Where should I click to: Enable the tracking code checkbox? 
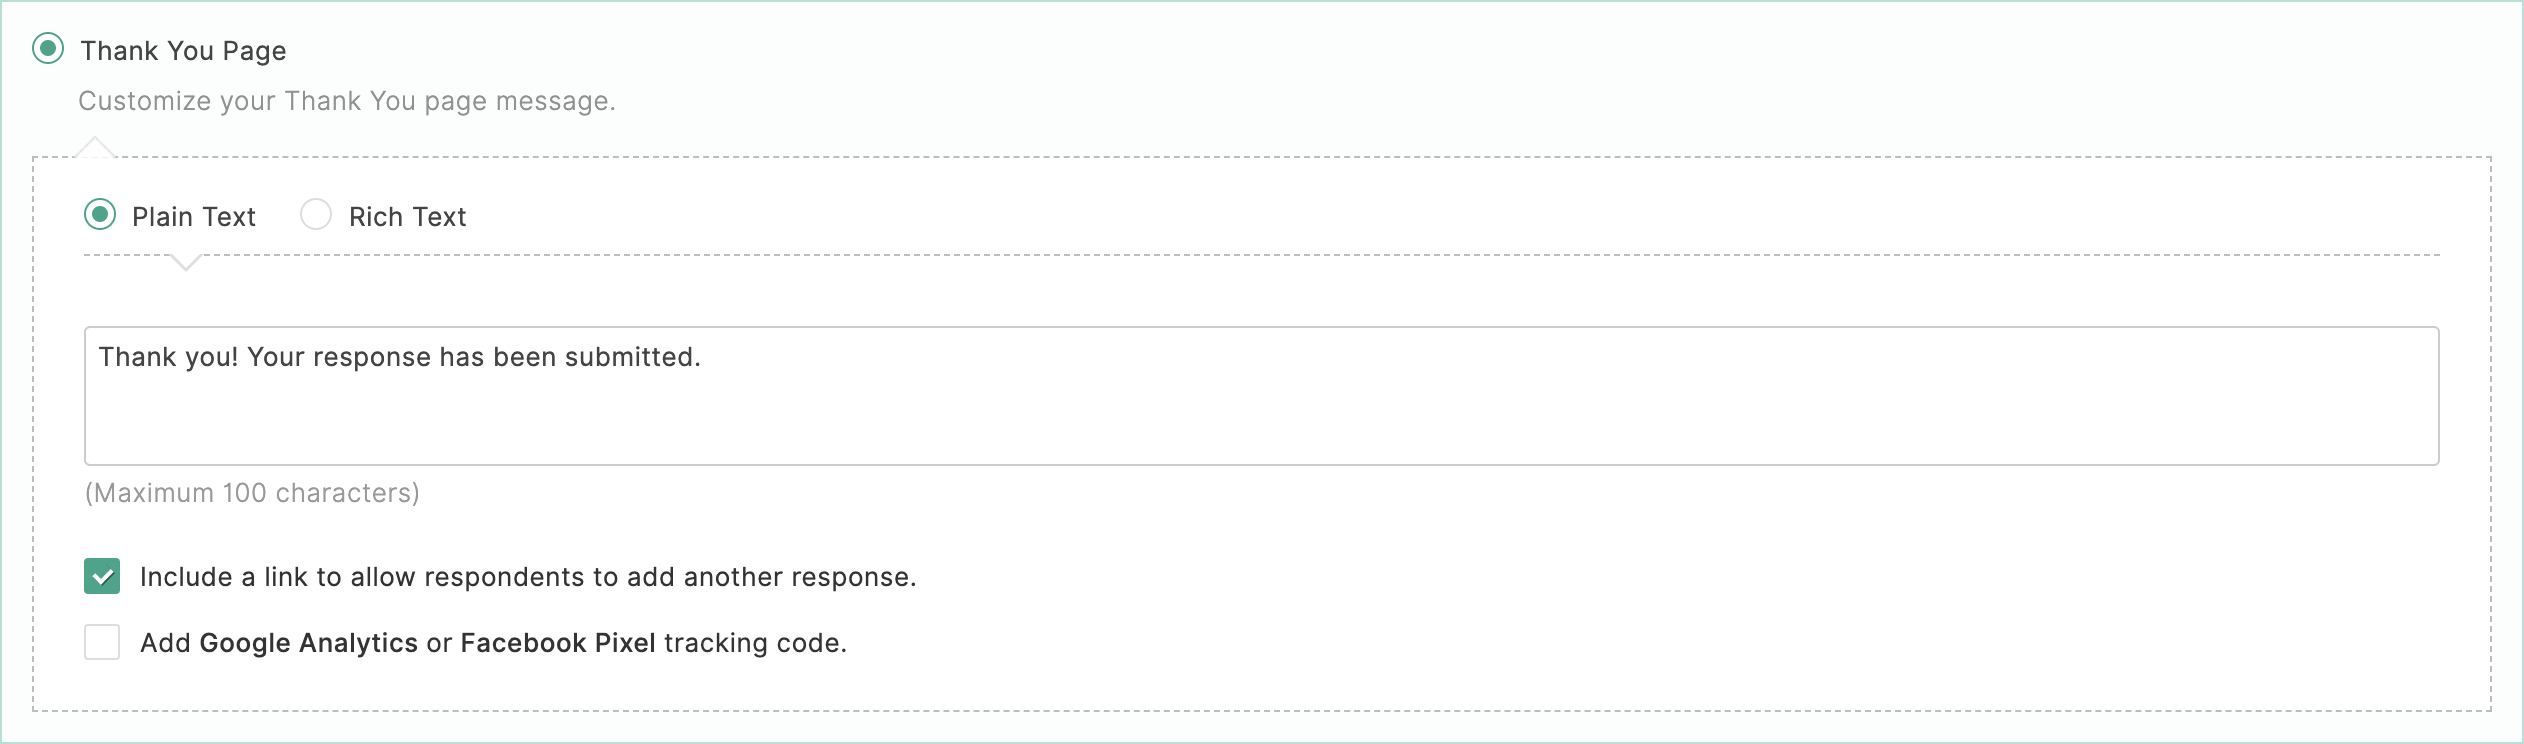pos(102,642)
